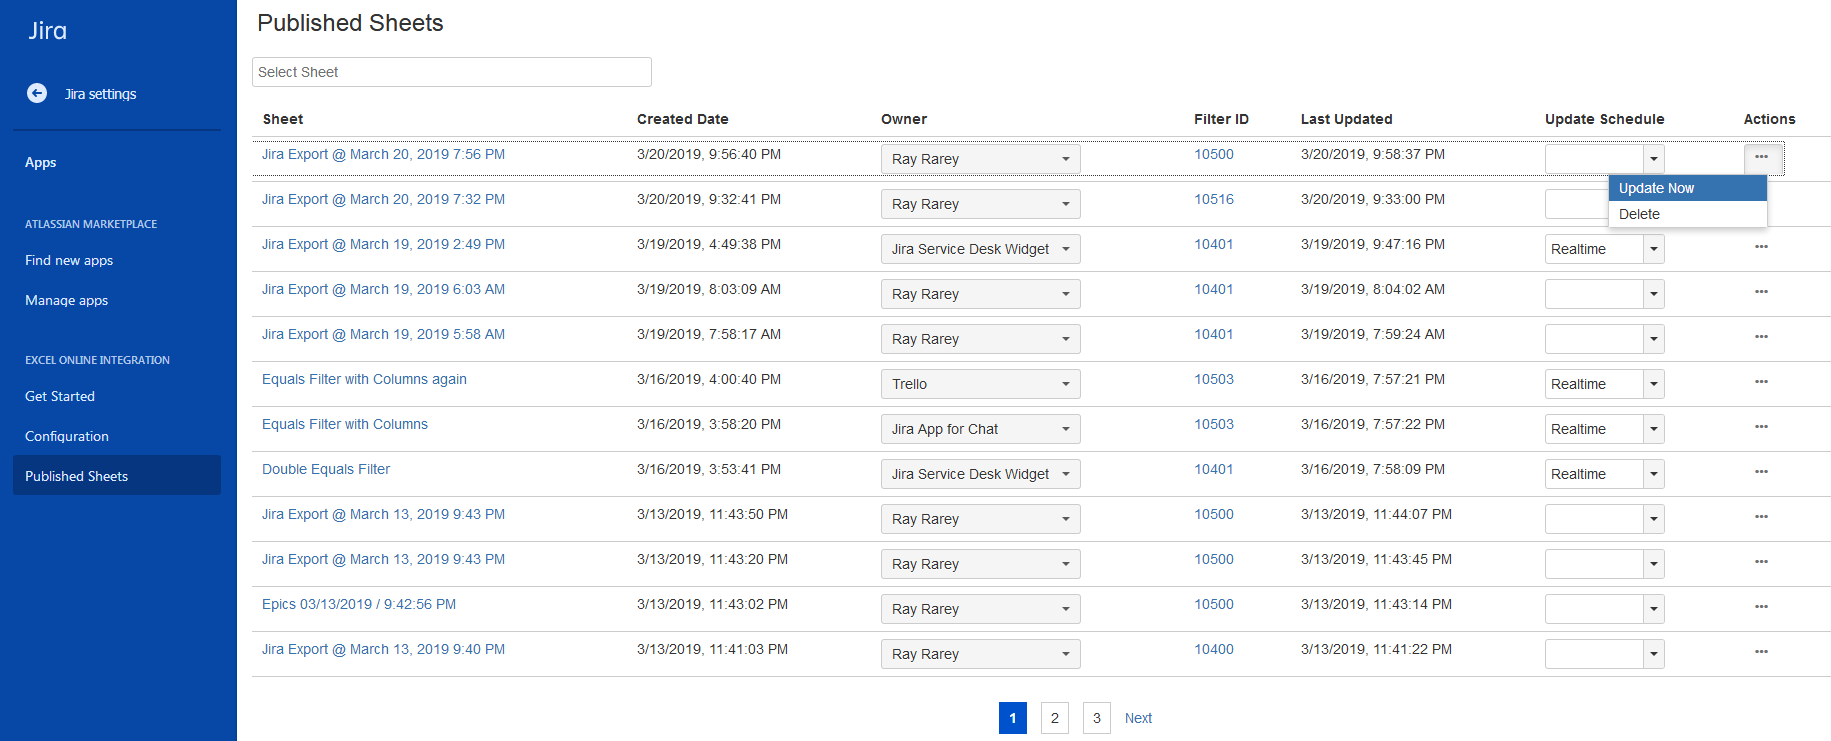Open the Owner dropdown in the first row
Viewport: 1831px width, 741px height.
979,159
